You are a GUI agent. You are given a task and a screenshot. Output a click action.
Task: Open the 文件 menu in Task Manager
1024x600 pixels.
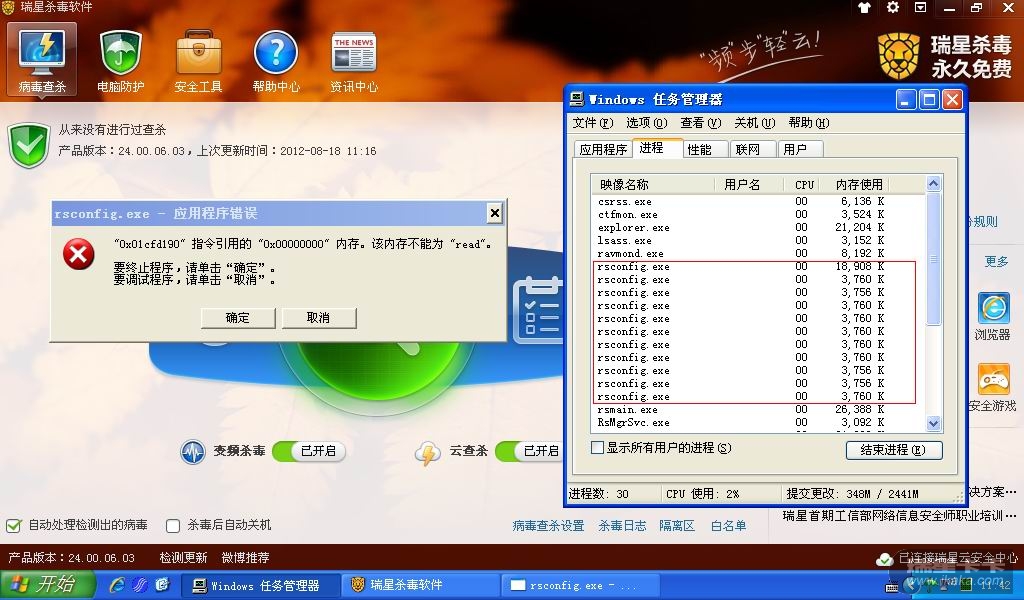[592, 123]
